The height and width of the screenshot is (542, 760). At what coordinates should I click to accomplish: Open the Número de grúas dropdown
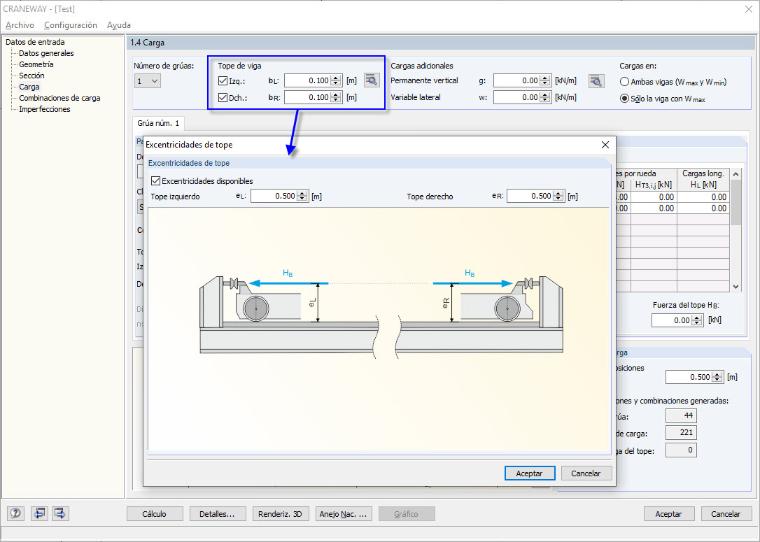point(147,81)
